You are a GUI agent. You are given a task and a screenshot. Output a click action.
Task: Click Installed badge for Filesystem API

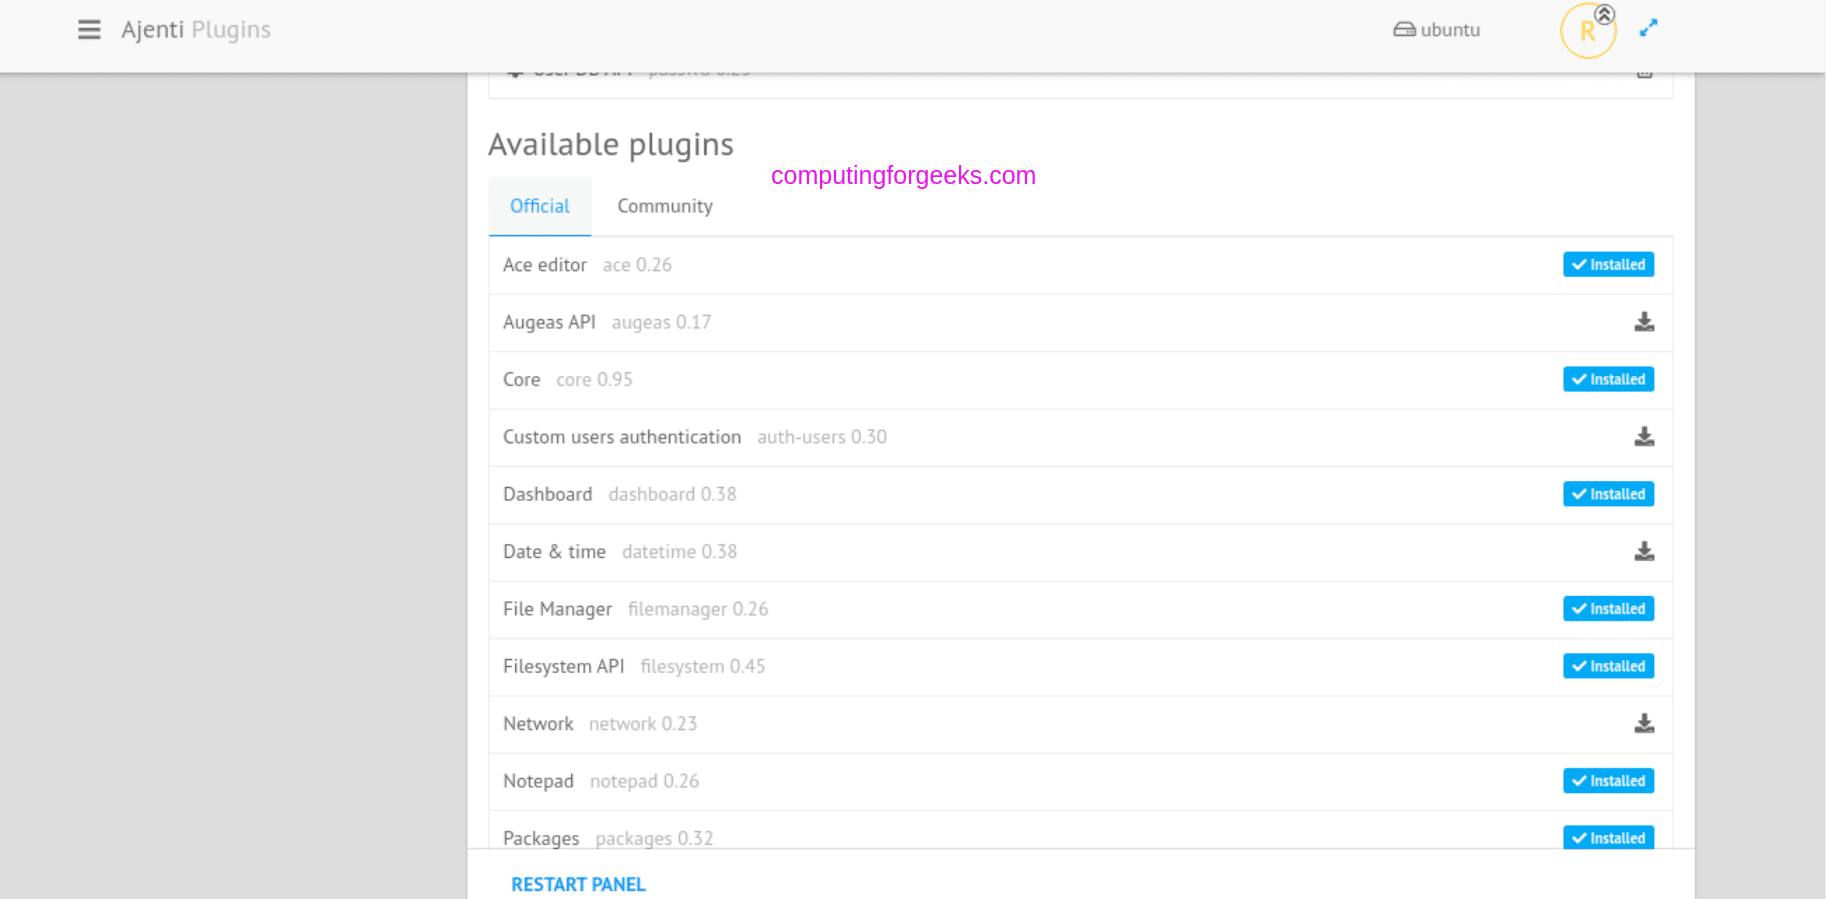[1608, 666]
